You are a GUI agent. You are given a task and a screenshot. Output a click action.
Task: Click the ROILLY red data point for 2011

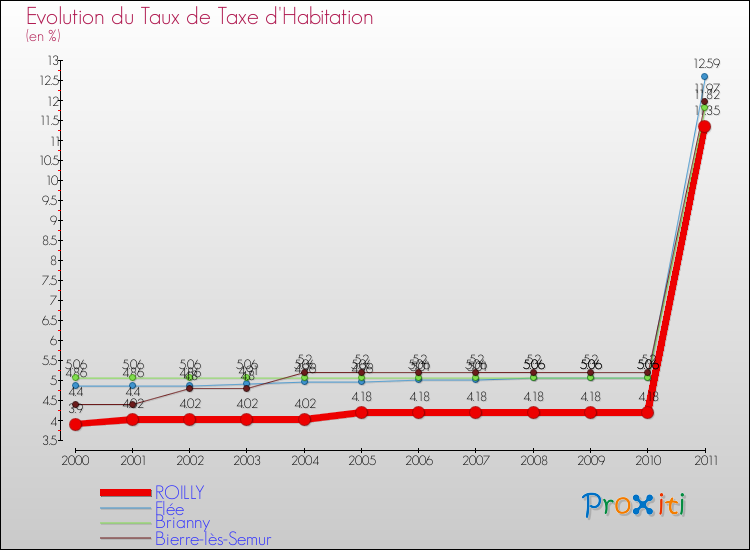click(x=704, y=126)
